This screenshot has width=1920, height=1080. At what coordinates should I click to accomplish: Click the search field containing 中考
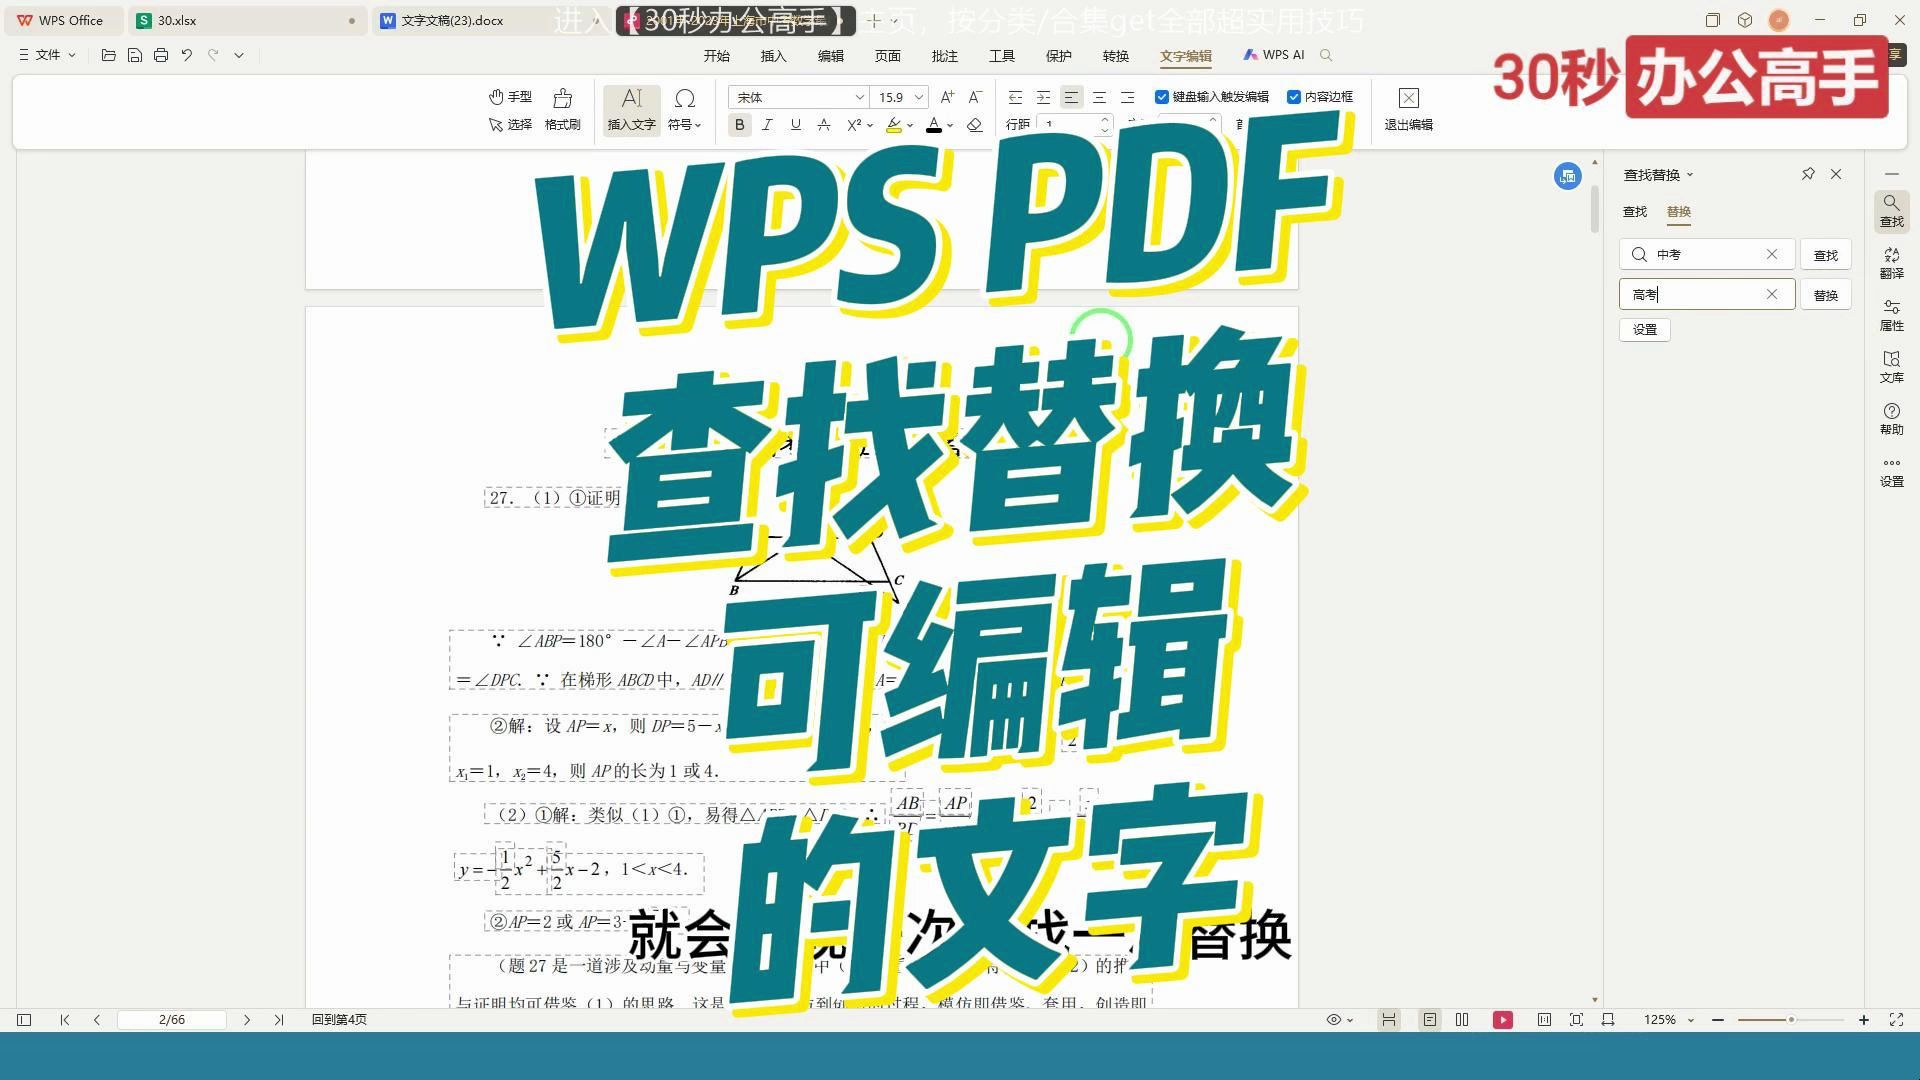pos(1706,255)
